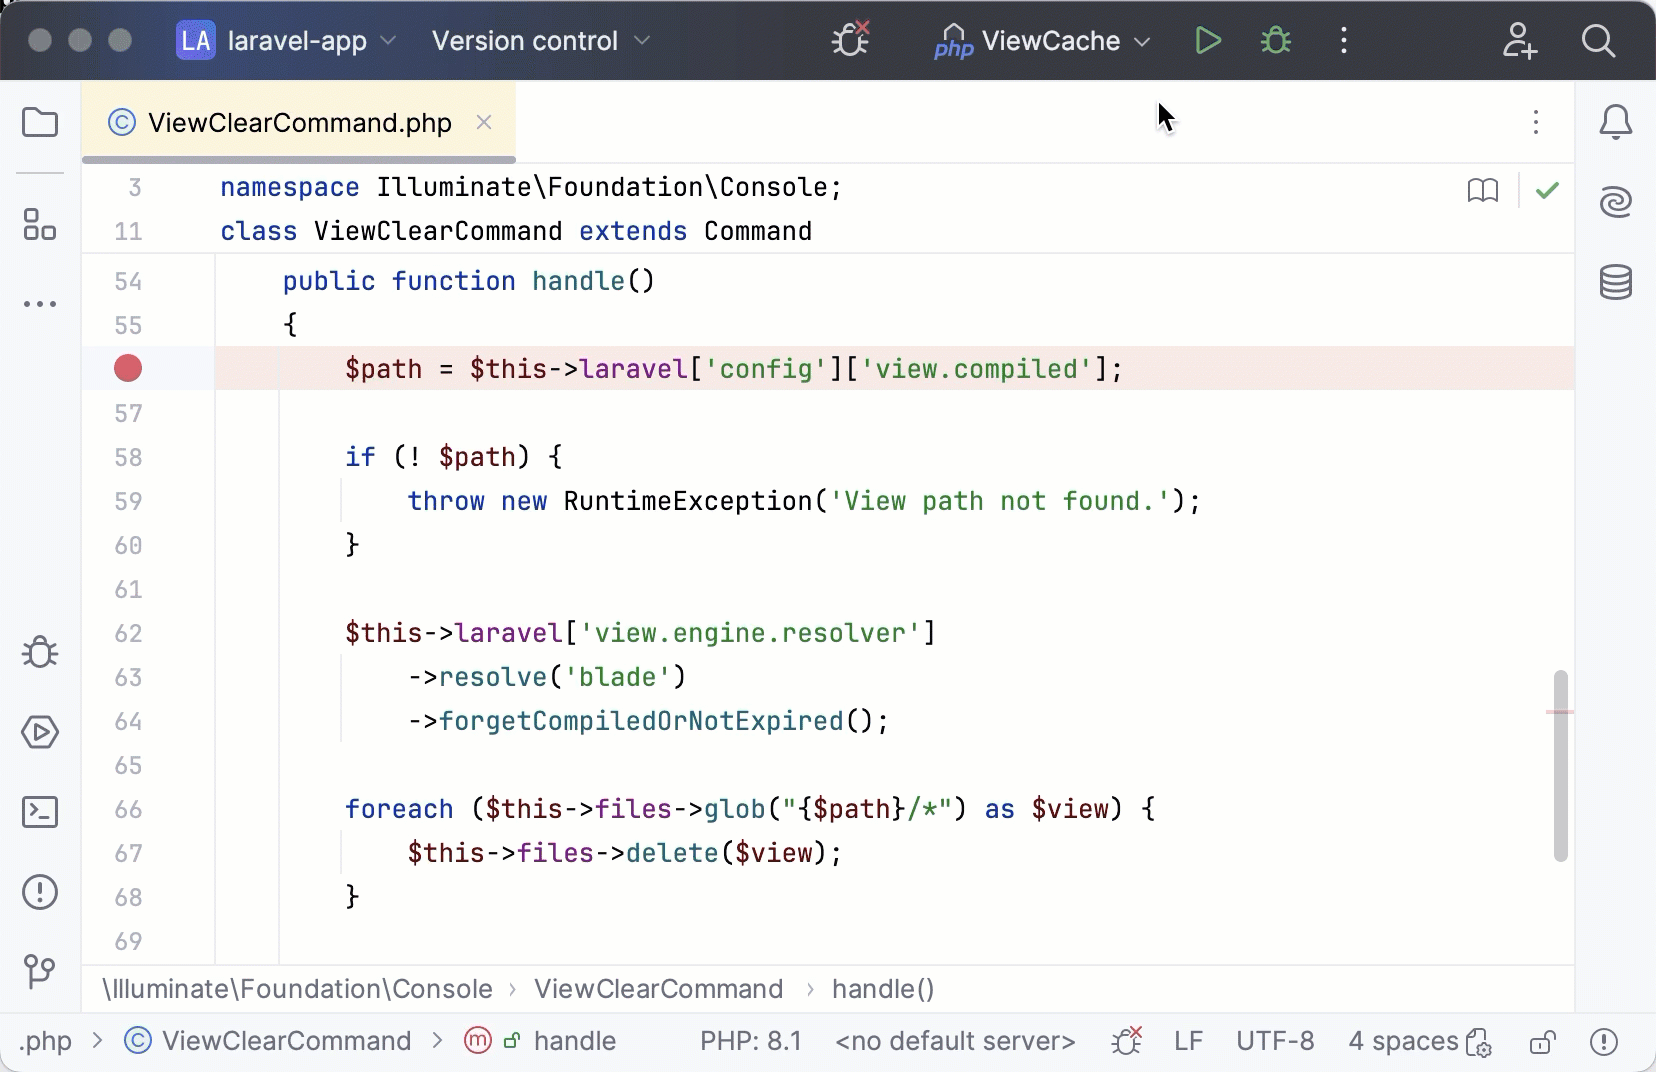Open the Git version control tool window
The width and height of the screenshot is (1656, 1072).
[40, 971]
